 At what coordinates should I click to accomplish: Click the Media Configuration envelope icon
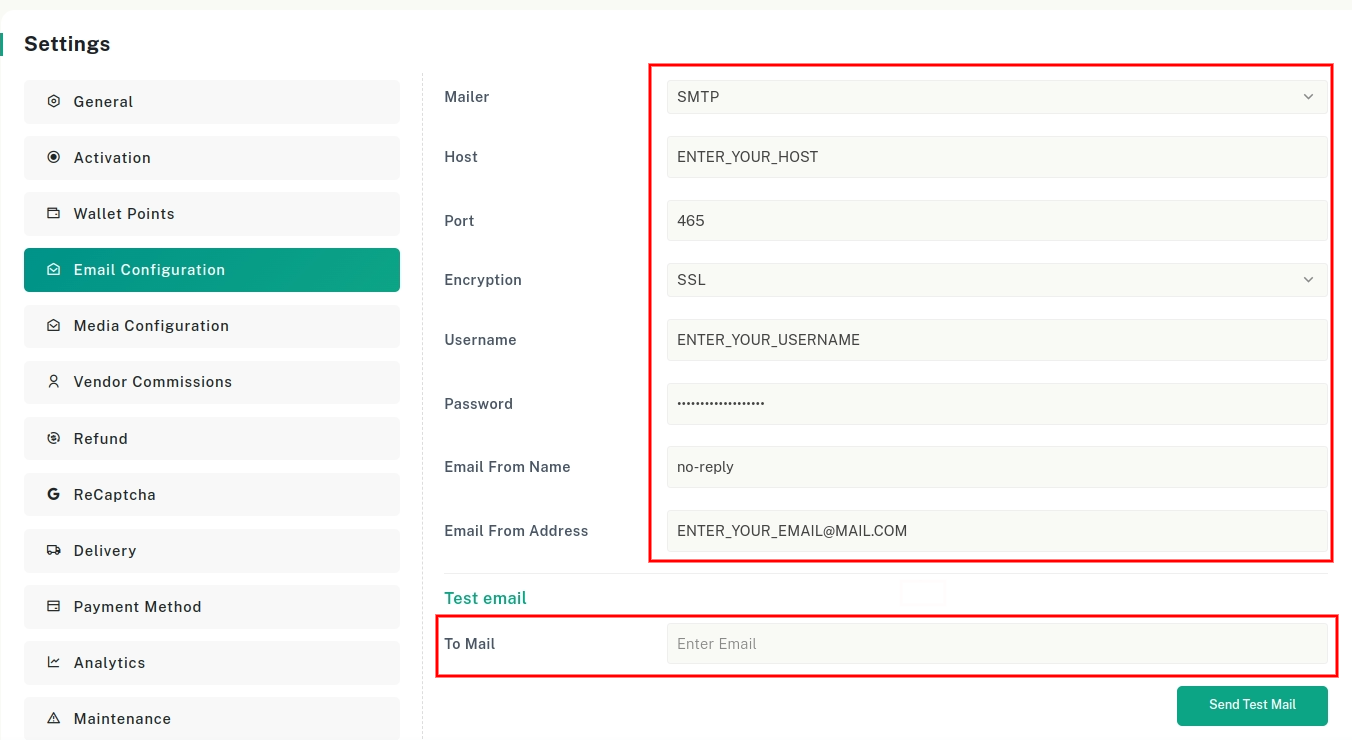pos(54,326)
